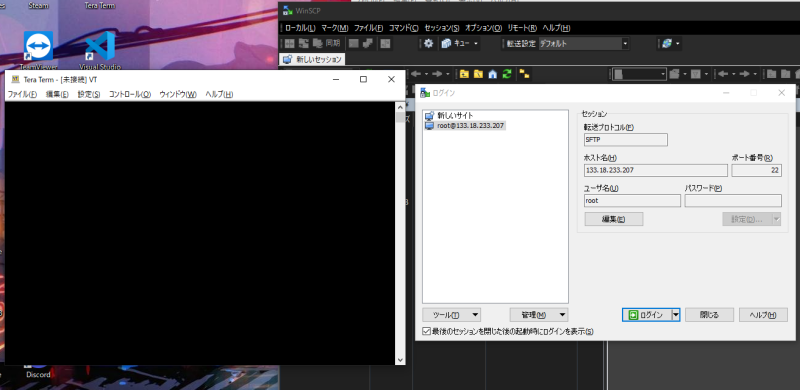
Task: Expand the ログイン button dropdown arrow
Action: (x=676, y=315)
